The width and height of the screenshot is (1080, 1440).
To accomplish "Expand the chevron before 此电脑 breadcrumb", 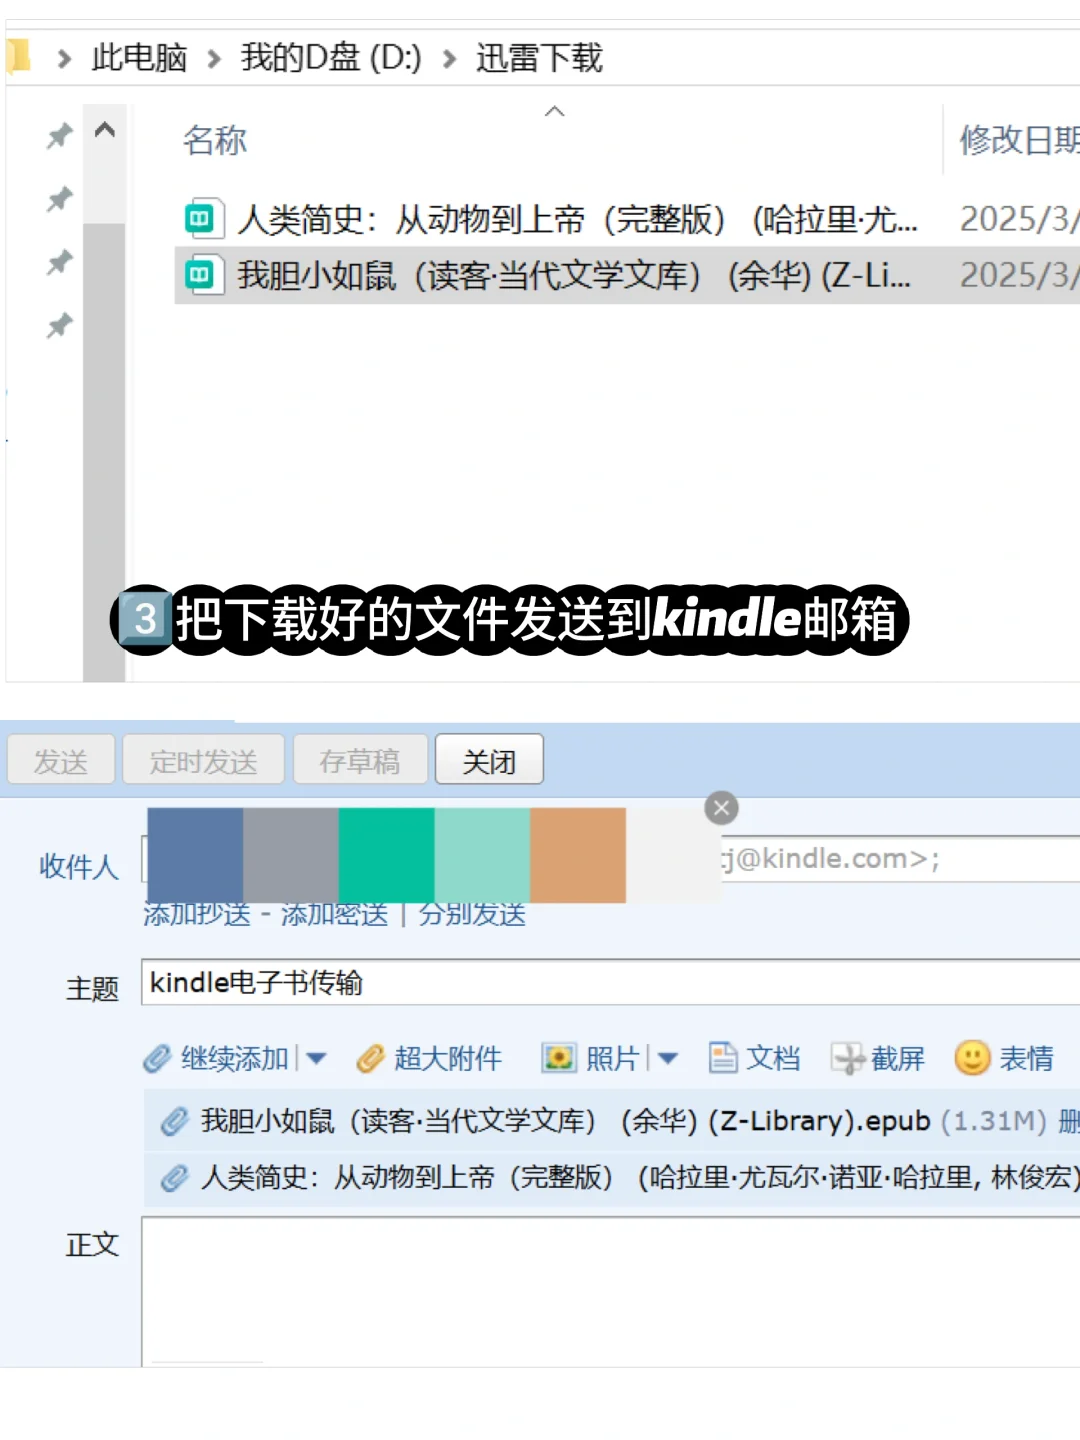I will (64, 59).
